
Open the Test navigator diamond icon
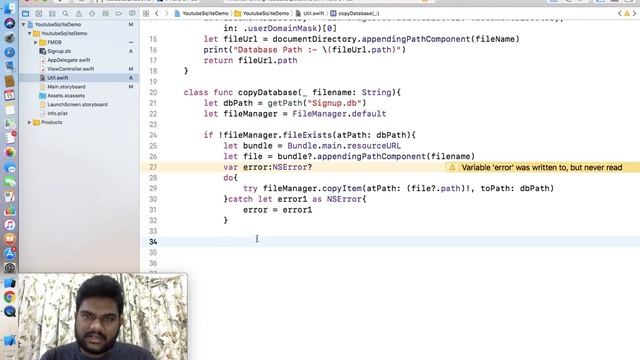[x=92, y=13]
